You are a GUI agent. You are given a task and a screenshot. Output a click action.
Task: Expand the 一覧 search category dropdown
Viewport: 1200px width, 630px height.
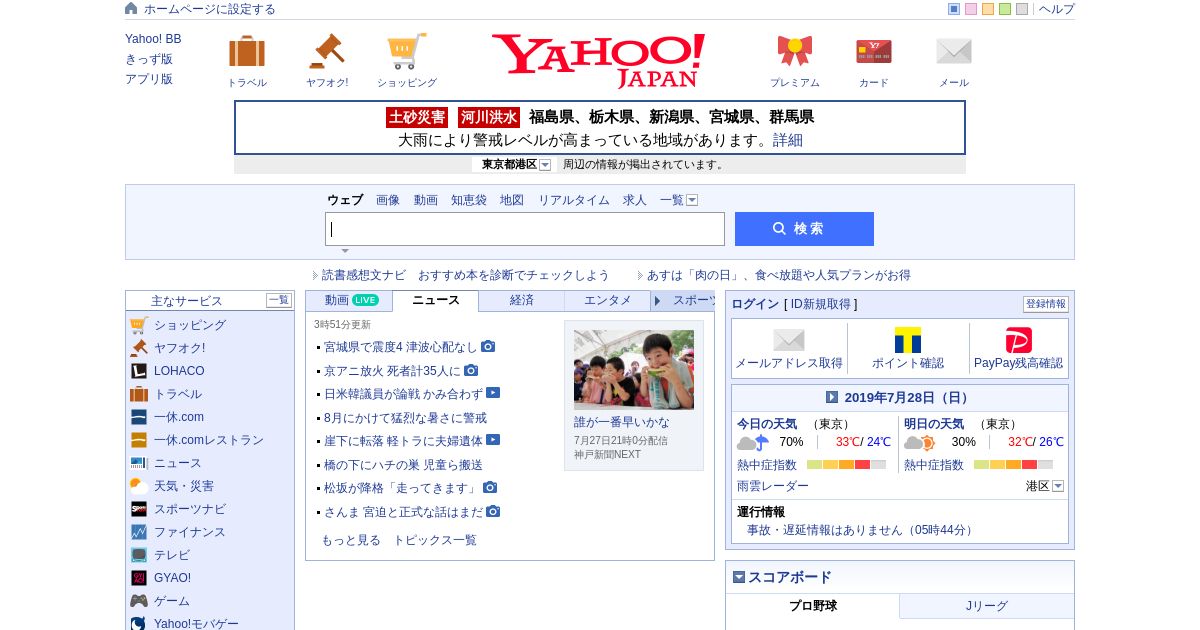click(x=692, y=200)
